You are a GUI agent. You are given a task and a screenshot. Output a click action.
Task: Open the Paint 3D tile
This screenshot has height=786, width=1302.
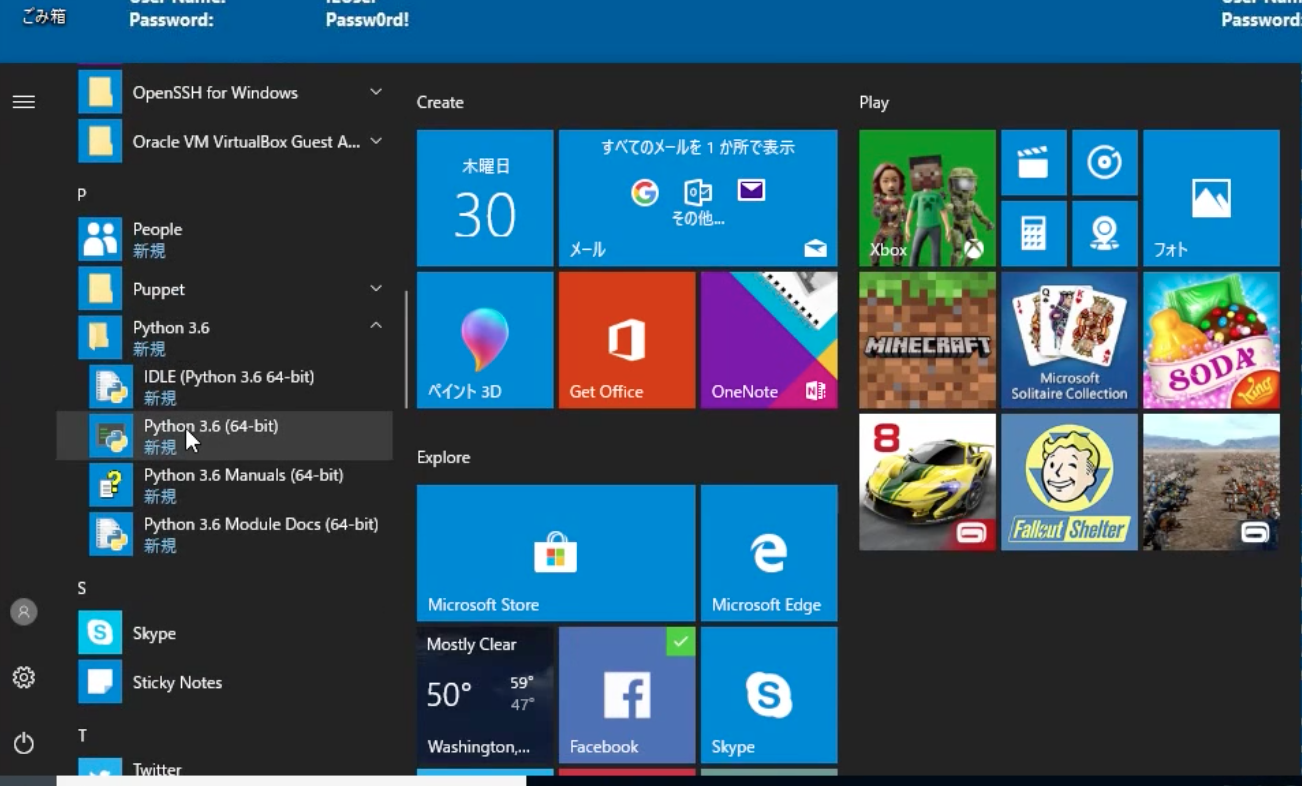(x=485, y=340)
